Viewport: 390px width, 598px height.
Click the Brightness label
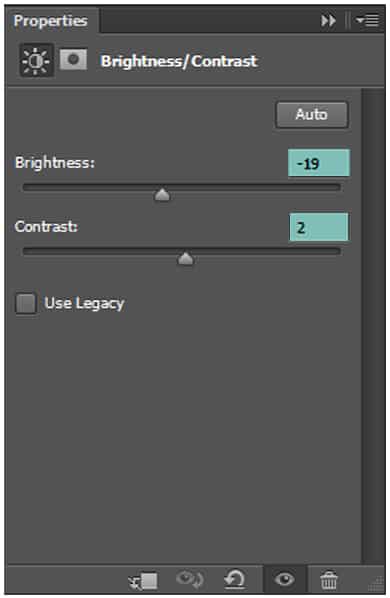tap(55, 163)
